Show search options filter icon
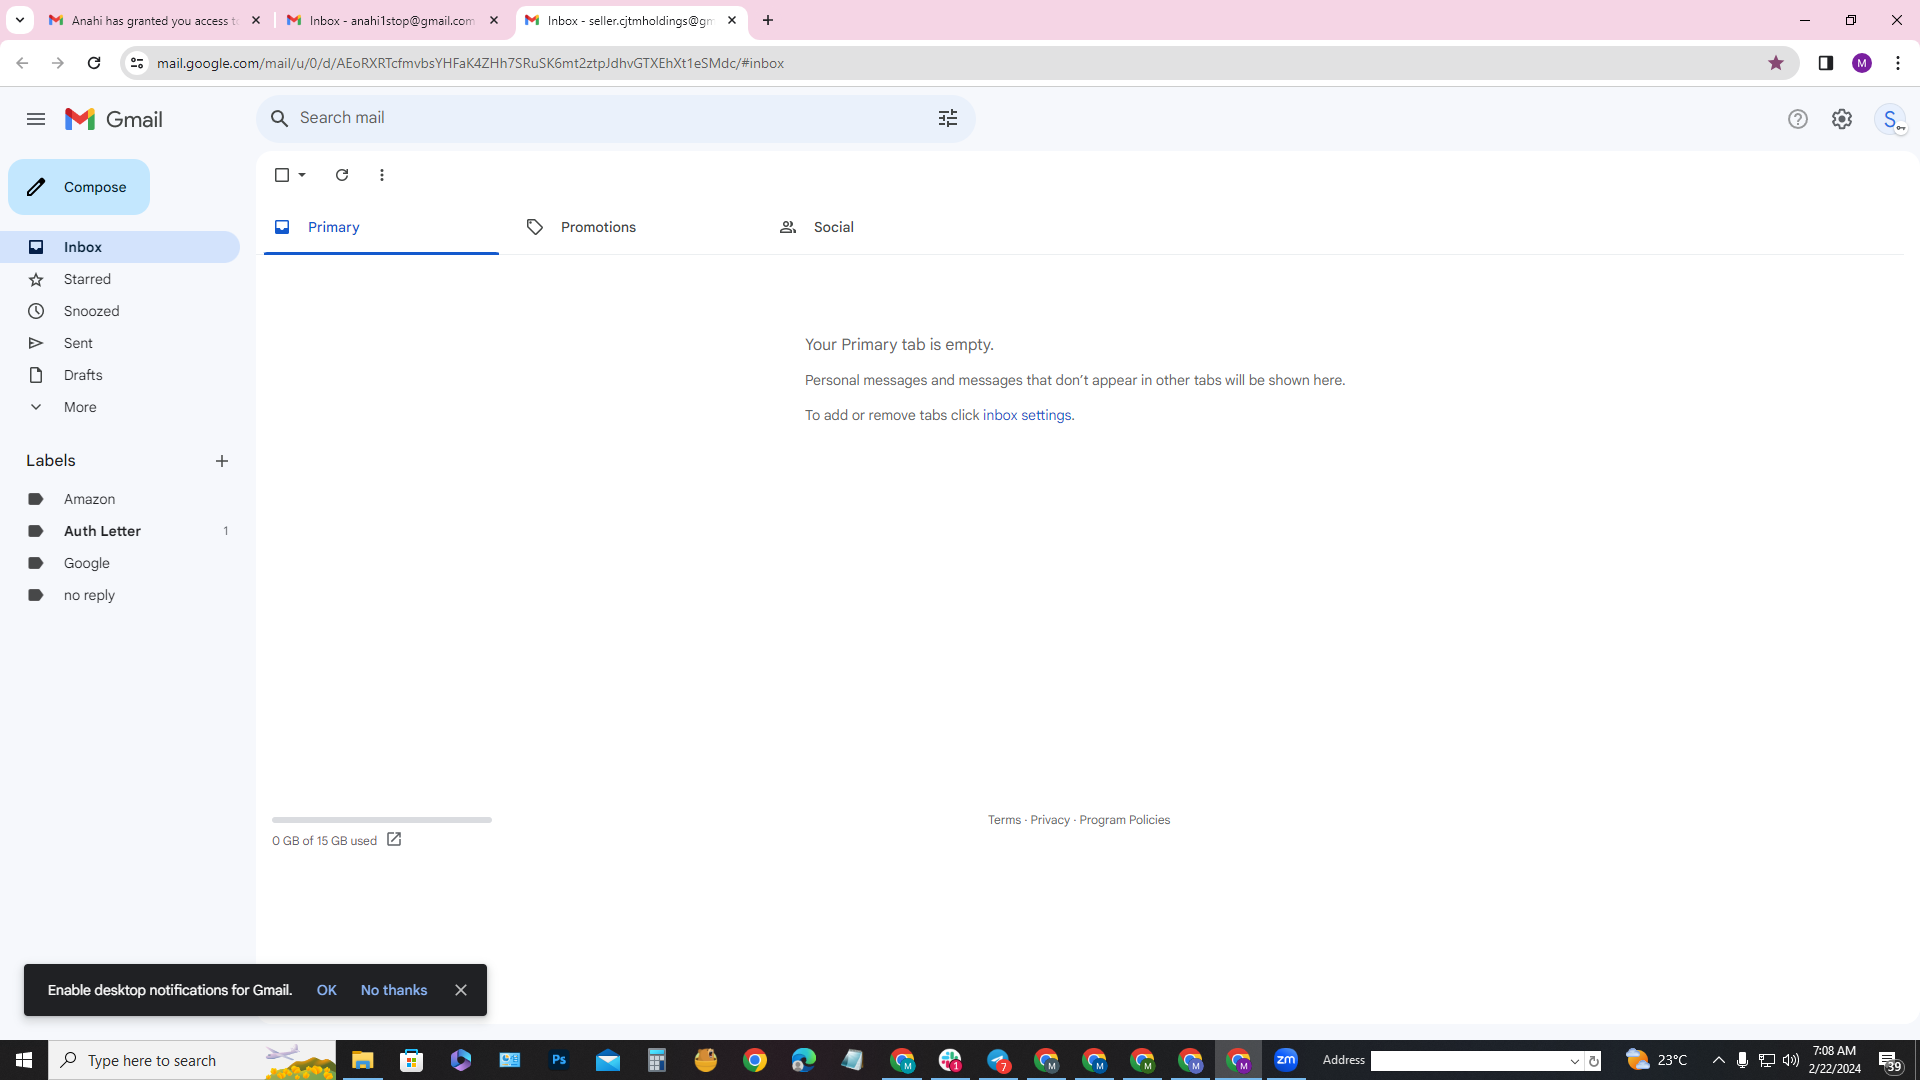The image size is (1920, 1080). click(x=948, y=118)
